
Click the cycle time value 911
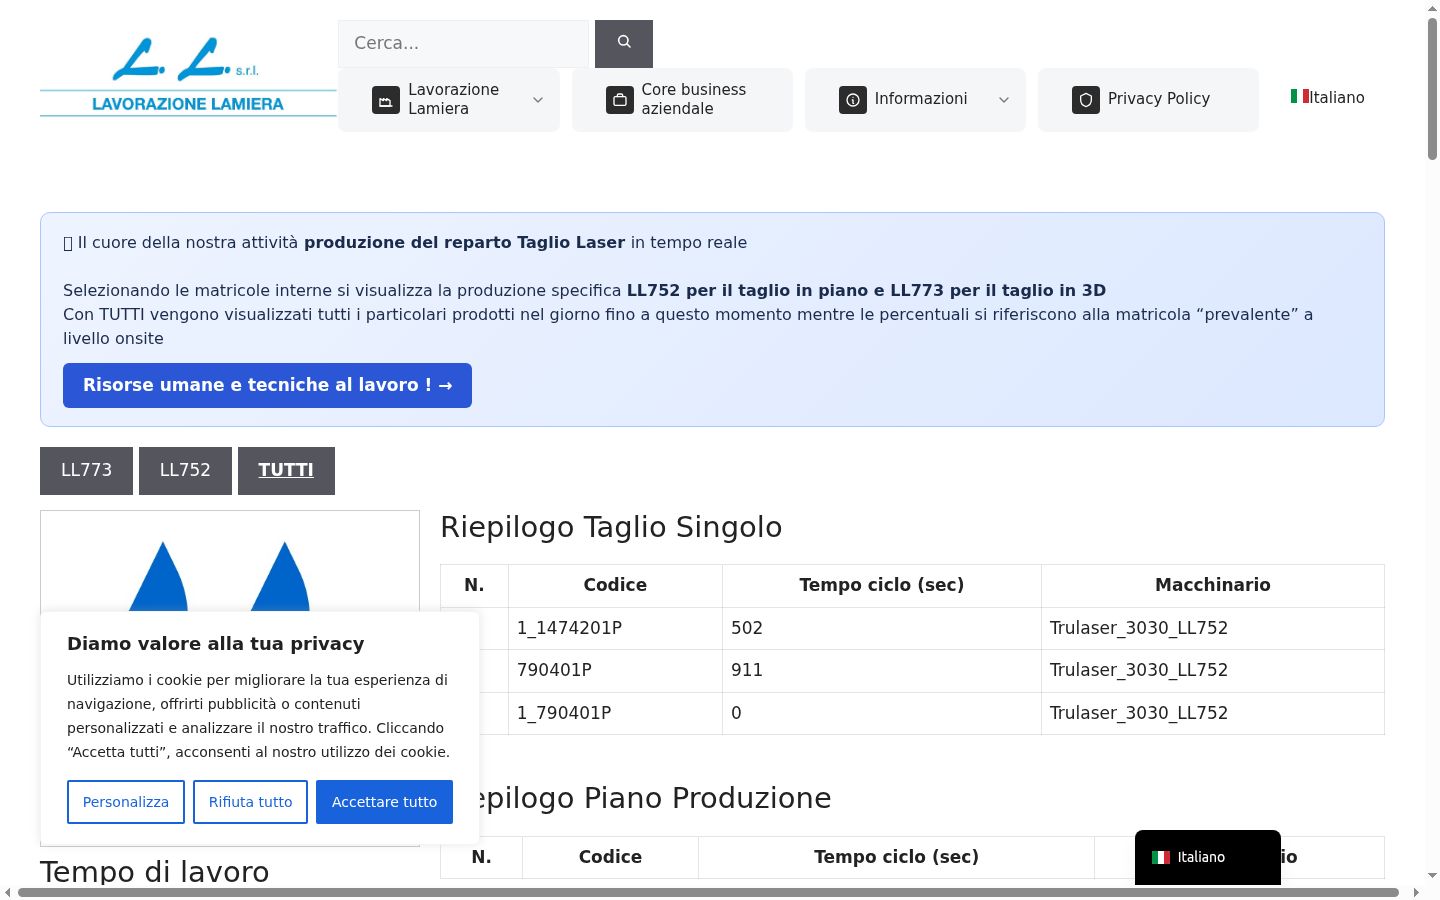pyautogui.click(x=747, y=670)
